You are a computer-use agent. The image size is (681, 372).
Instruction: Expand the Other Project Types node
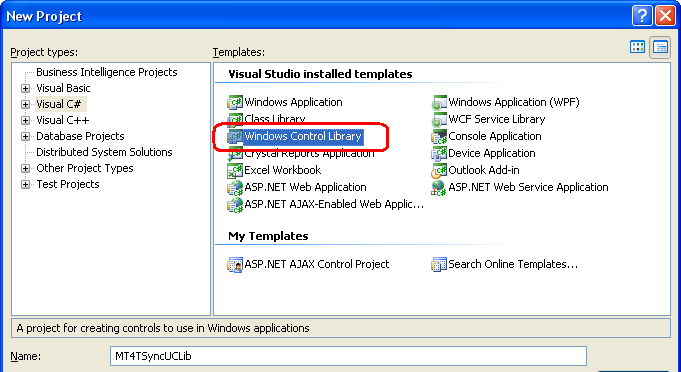[x=26, y=169]
